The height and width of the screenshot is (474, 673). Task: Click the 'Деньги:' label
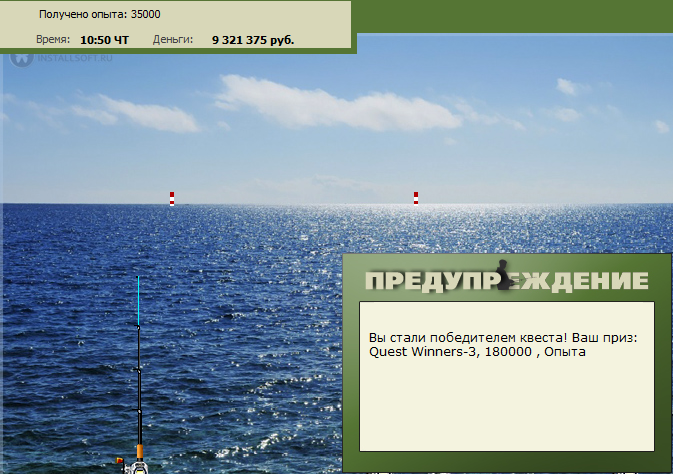[173, 40]
